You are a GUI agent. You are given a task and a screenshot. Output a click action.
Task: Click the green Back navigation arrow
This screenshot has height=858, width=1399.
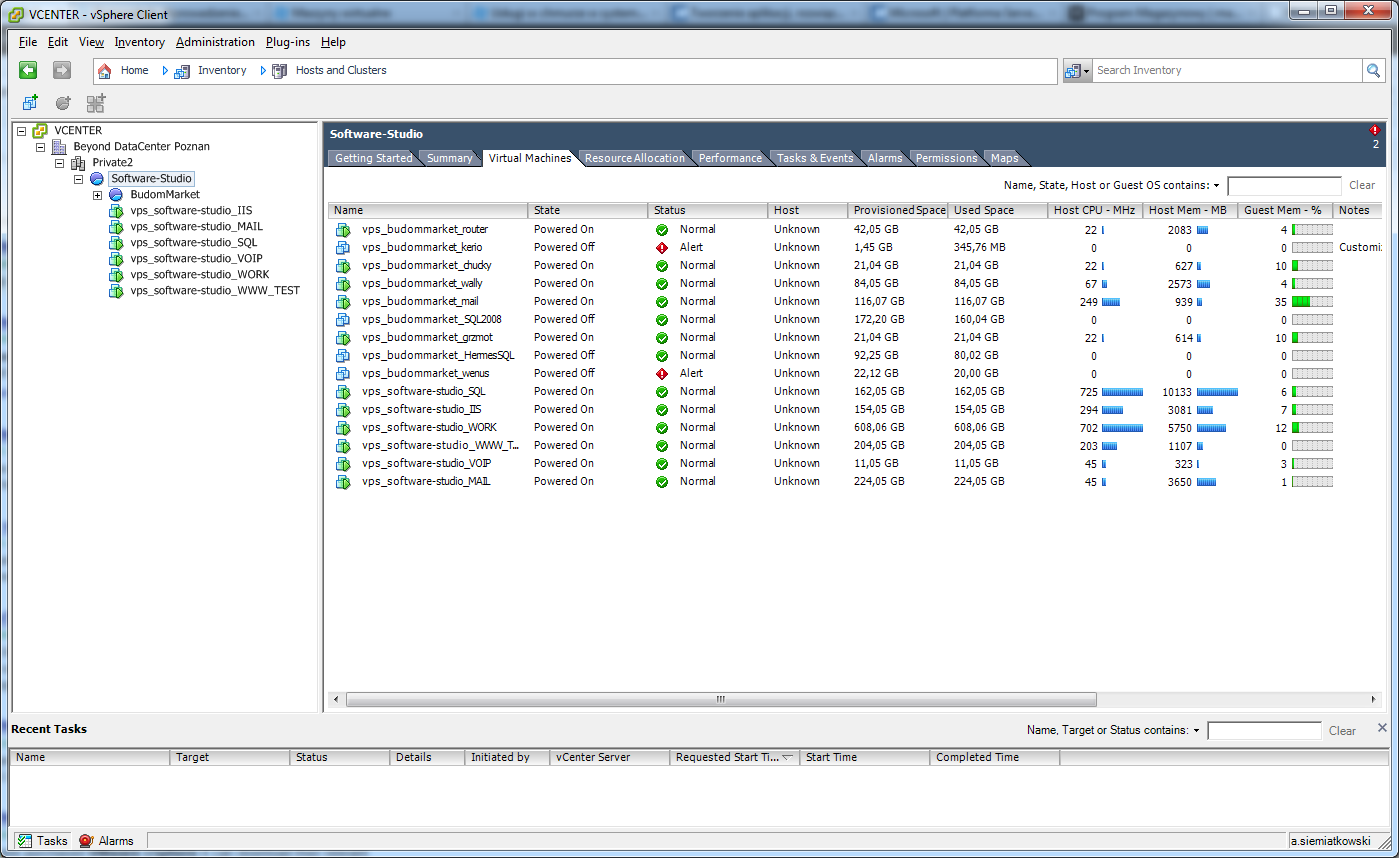click(x=28, y=70)
